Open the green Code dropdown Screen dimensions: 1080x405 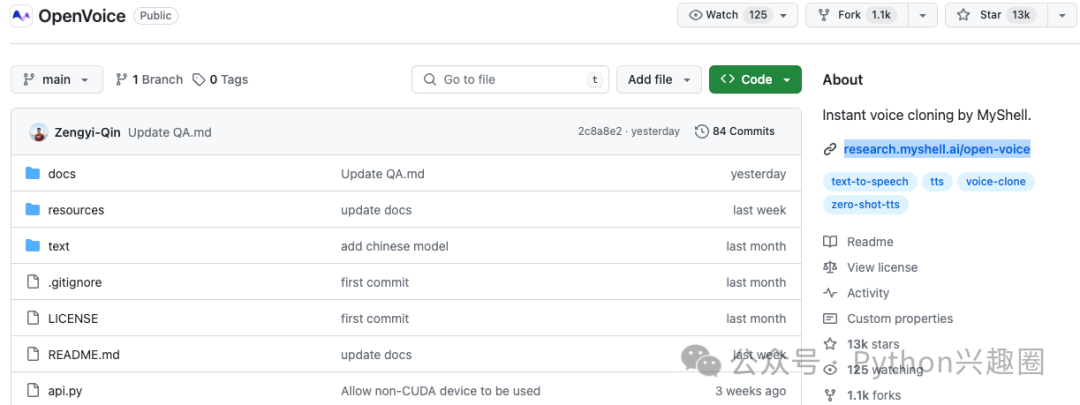pos(755,79)
